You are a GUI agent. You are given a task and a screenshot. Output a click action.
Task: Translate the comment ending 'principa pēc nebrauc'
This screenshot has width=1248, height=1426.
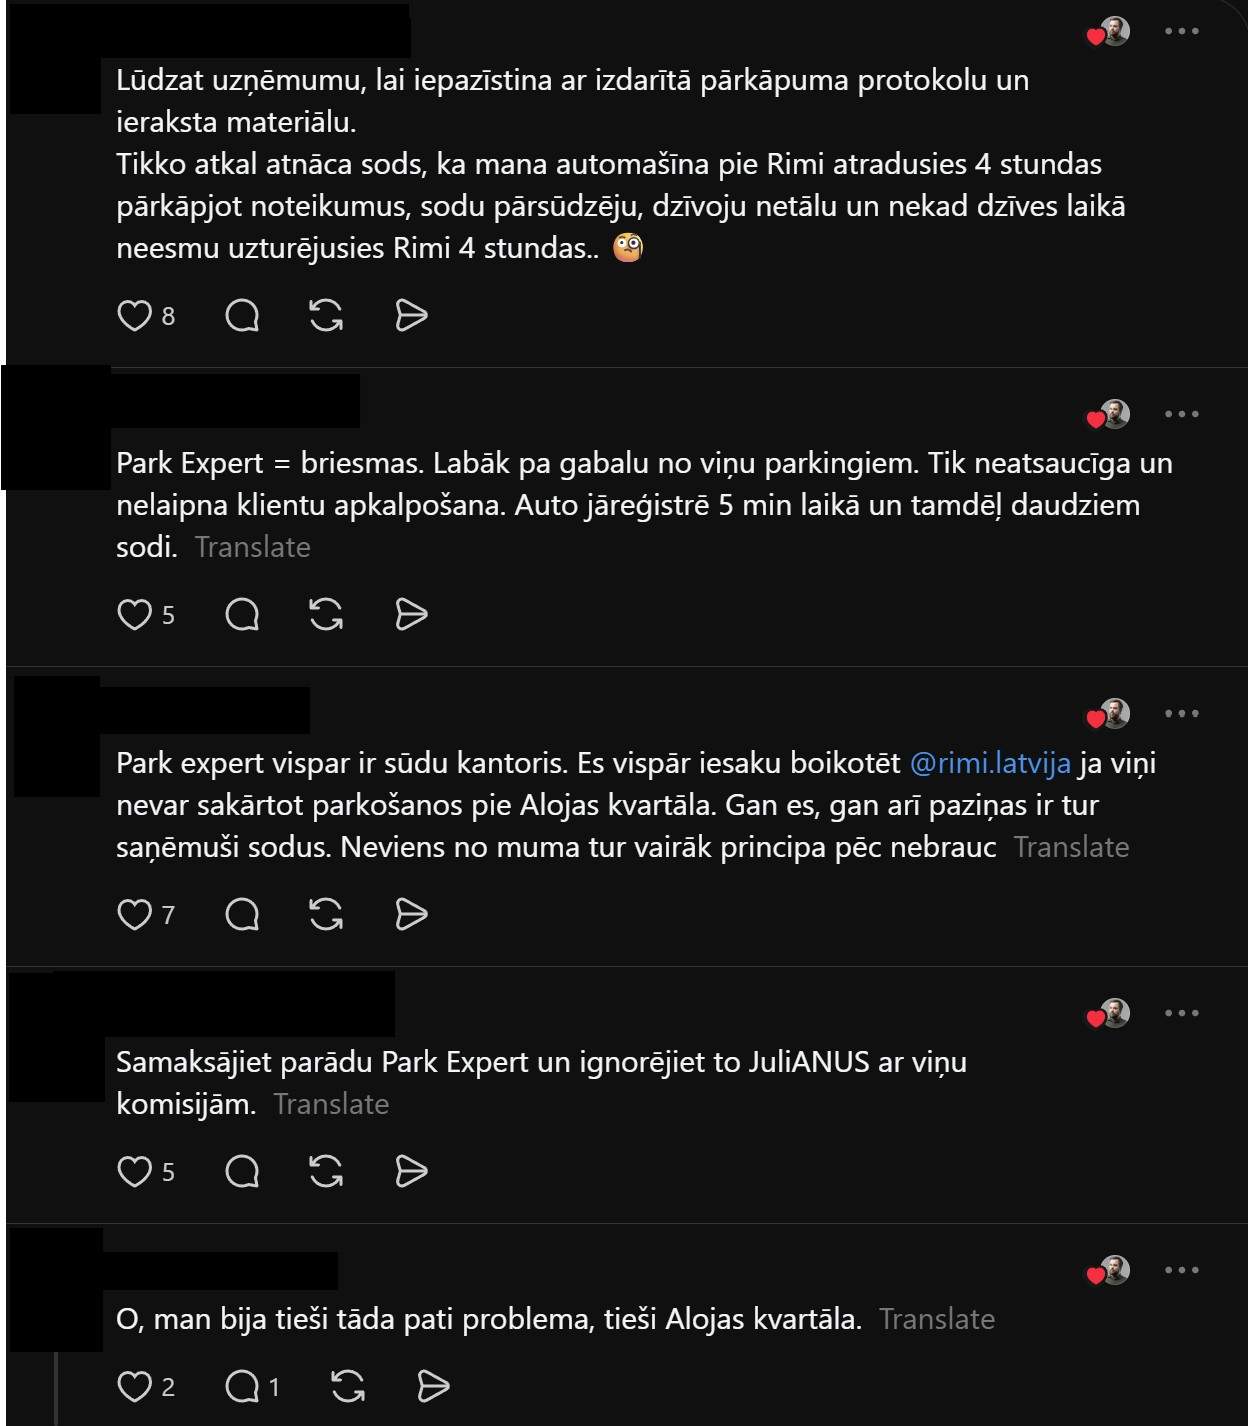pos(1071,847)
